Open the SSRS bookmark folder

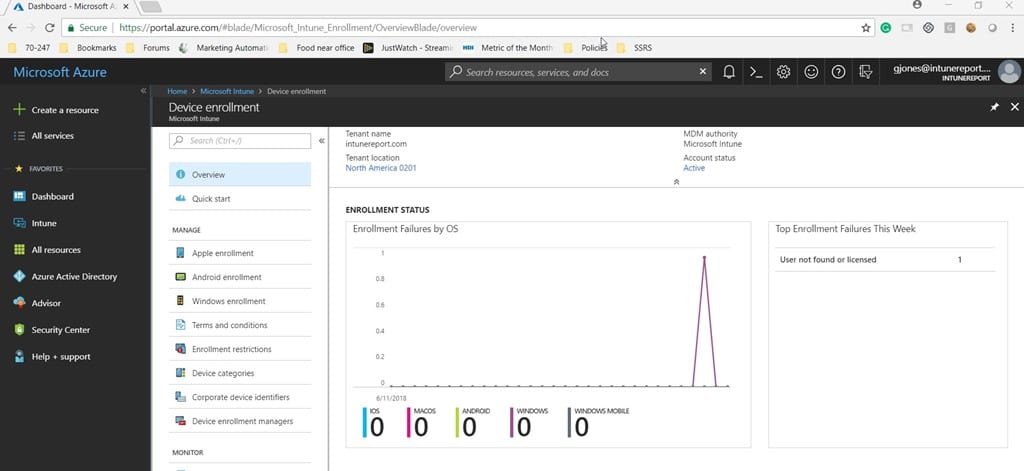(x=635, y=48)
